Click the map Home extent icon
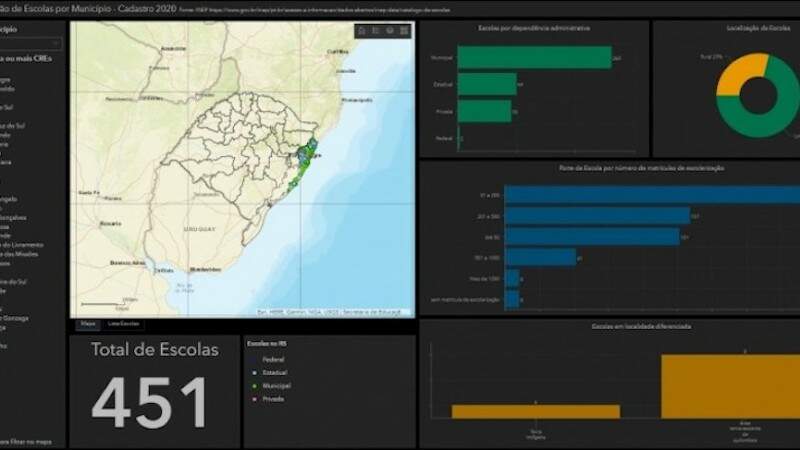The image size is (800, 450). click(x=362, y=31)
